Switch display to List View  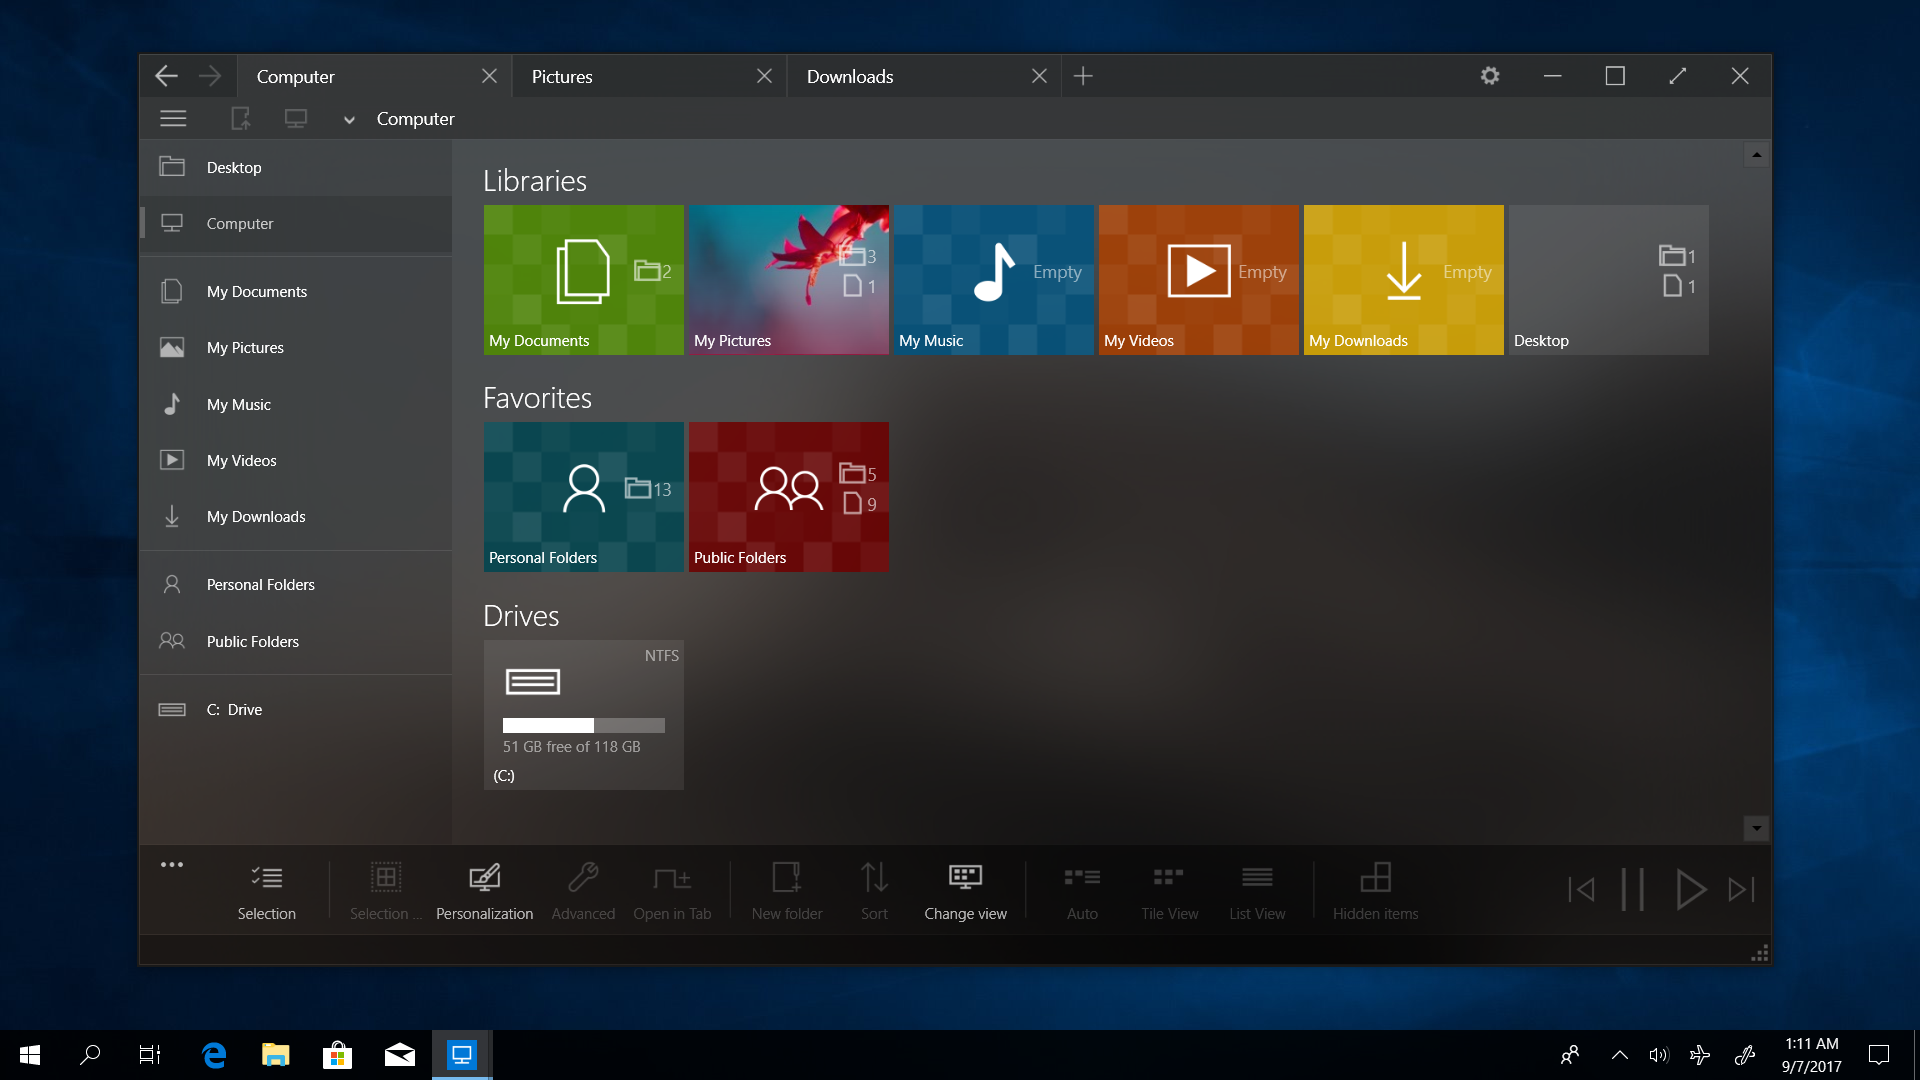pyautogui.click(x=1257, y=889)
